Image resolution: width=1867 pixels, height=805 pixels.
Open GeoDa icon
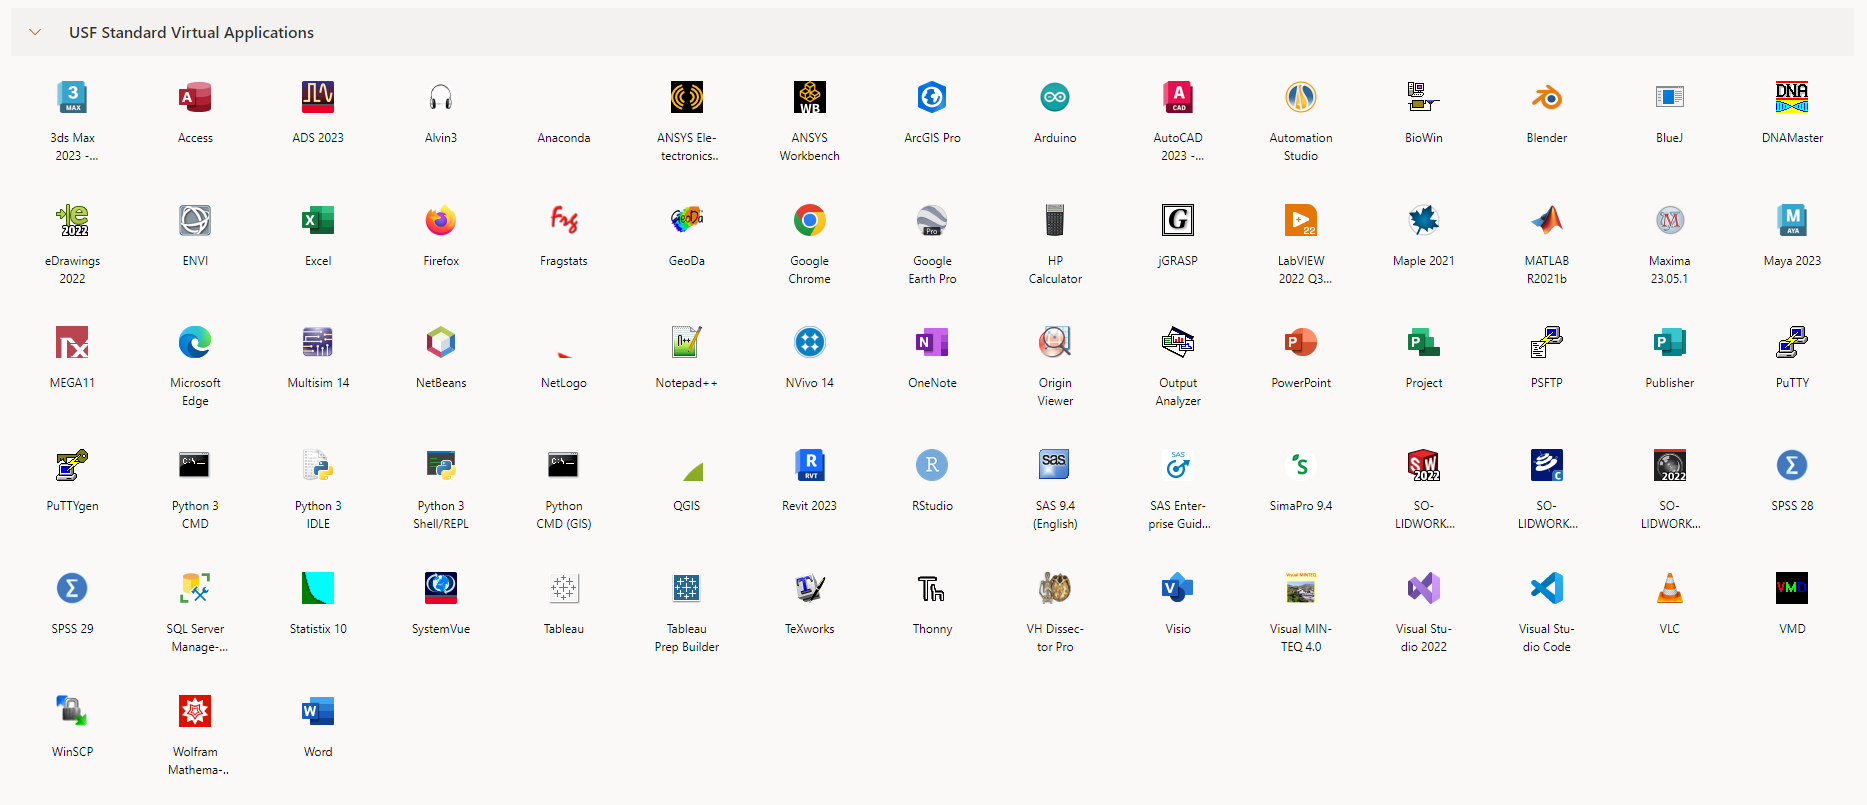[x=687, y=220]
